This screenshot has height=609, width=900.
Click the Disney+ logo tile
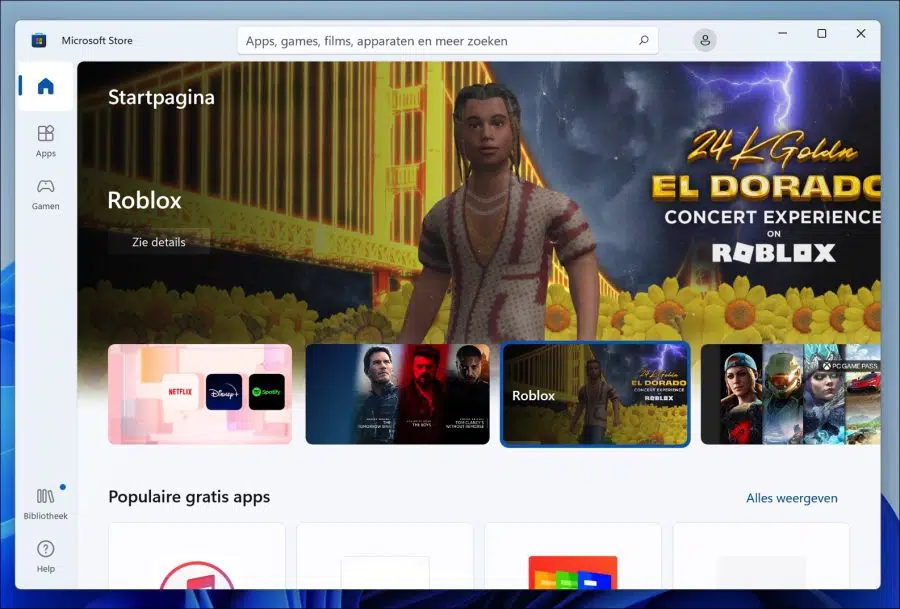coord(224,392)
